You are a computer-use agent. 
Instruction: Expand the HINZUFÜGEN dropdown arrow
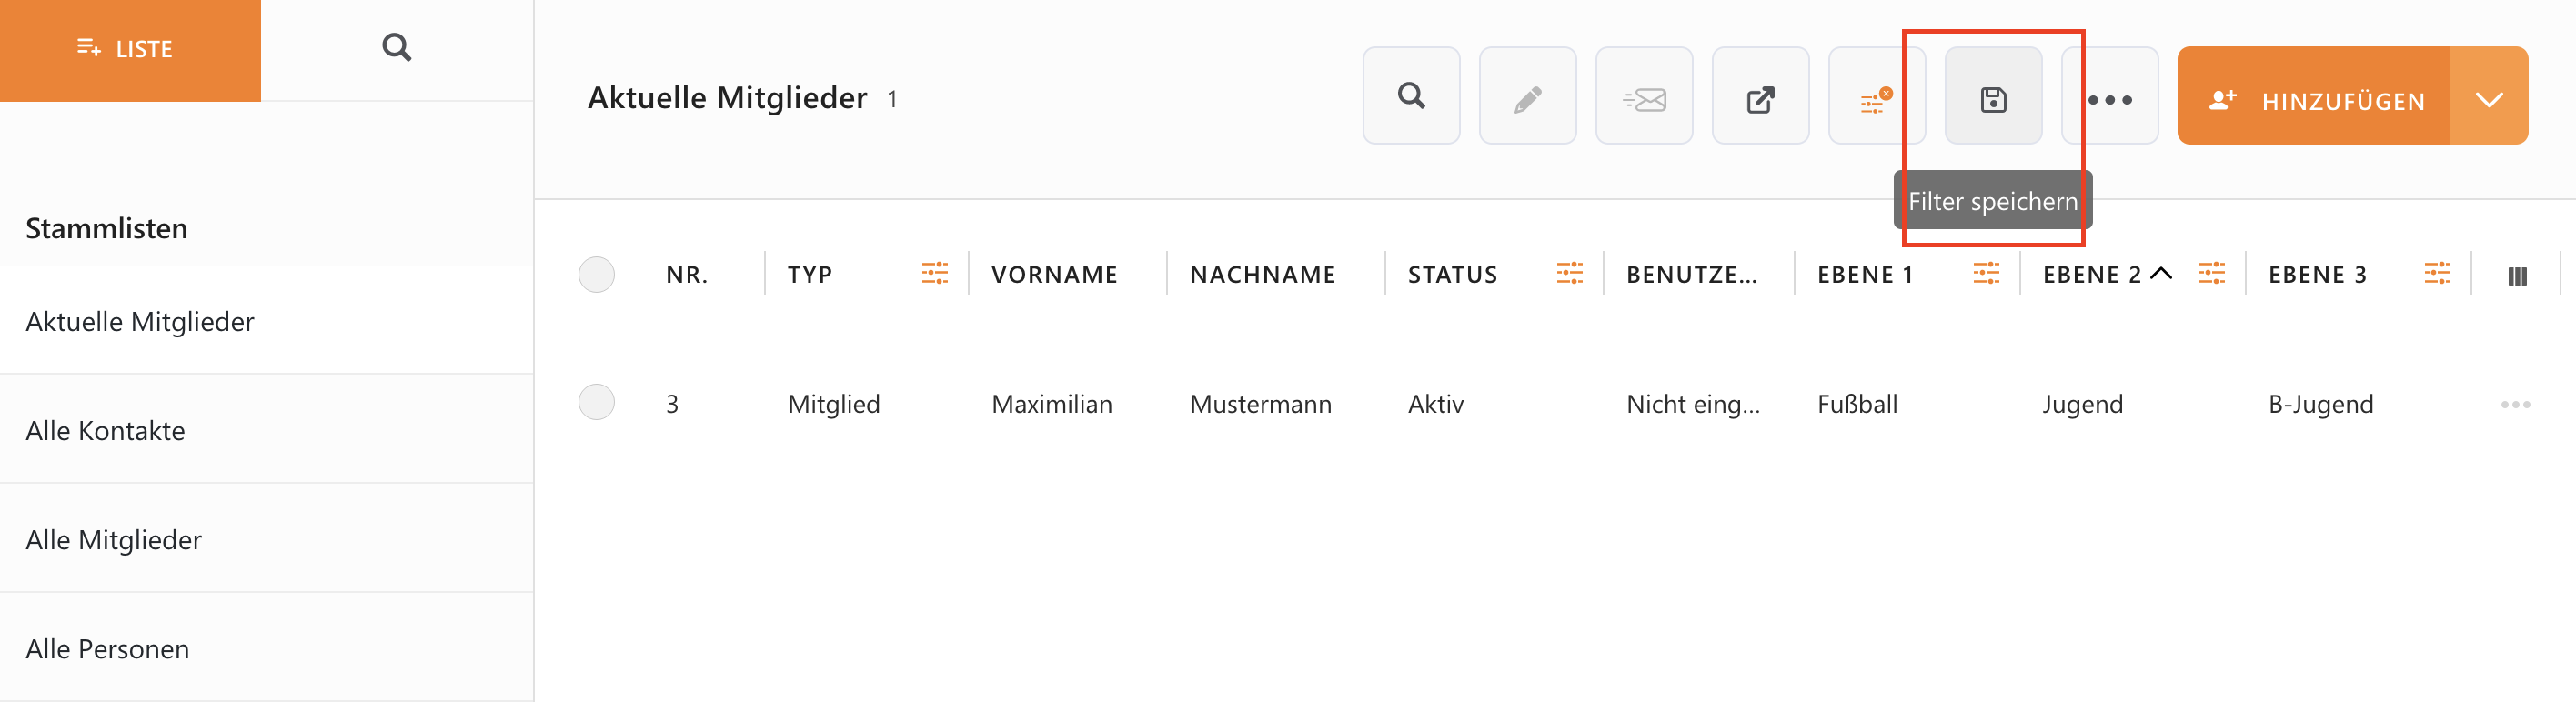(x=2489, y=96)
